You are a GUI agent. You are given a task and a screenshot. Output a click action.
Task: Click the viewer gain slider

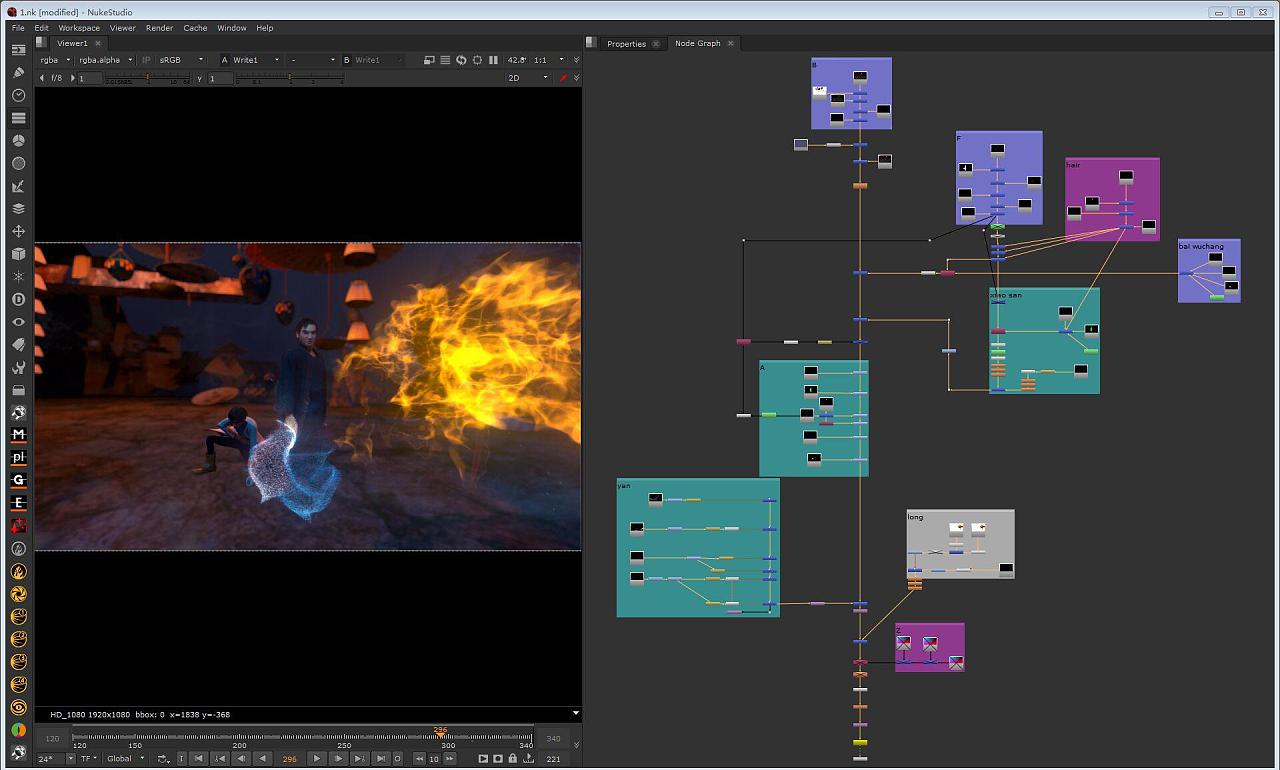click(x=148, y=78)
